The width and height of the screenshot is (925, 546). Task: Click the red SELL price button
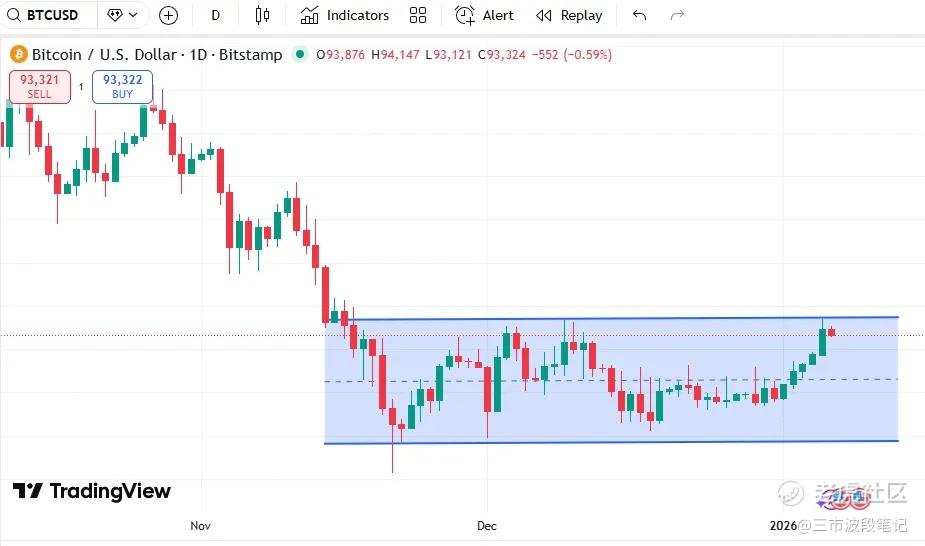pos(40,86)
